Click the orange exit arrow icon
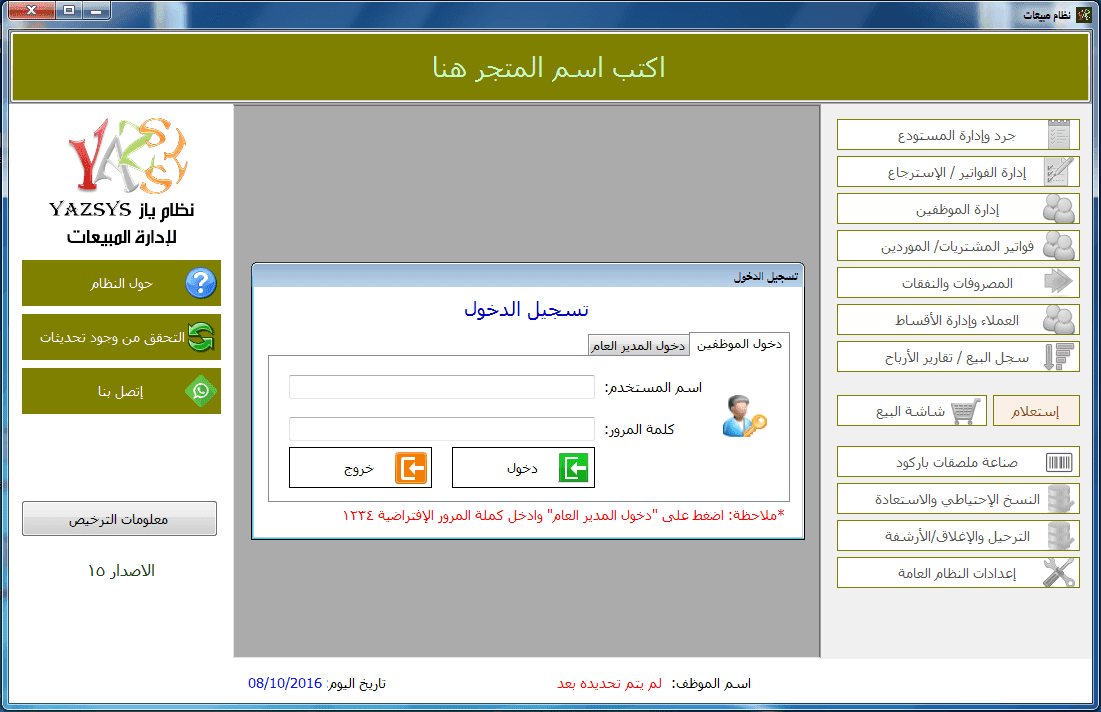 [411, 468]
